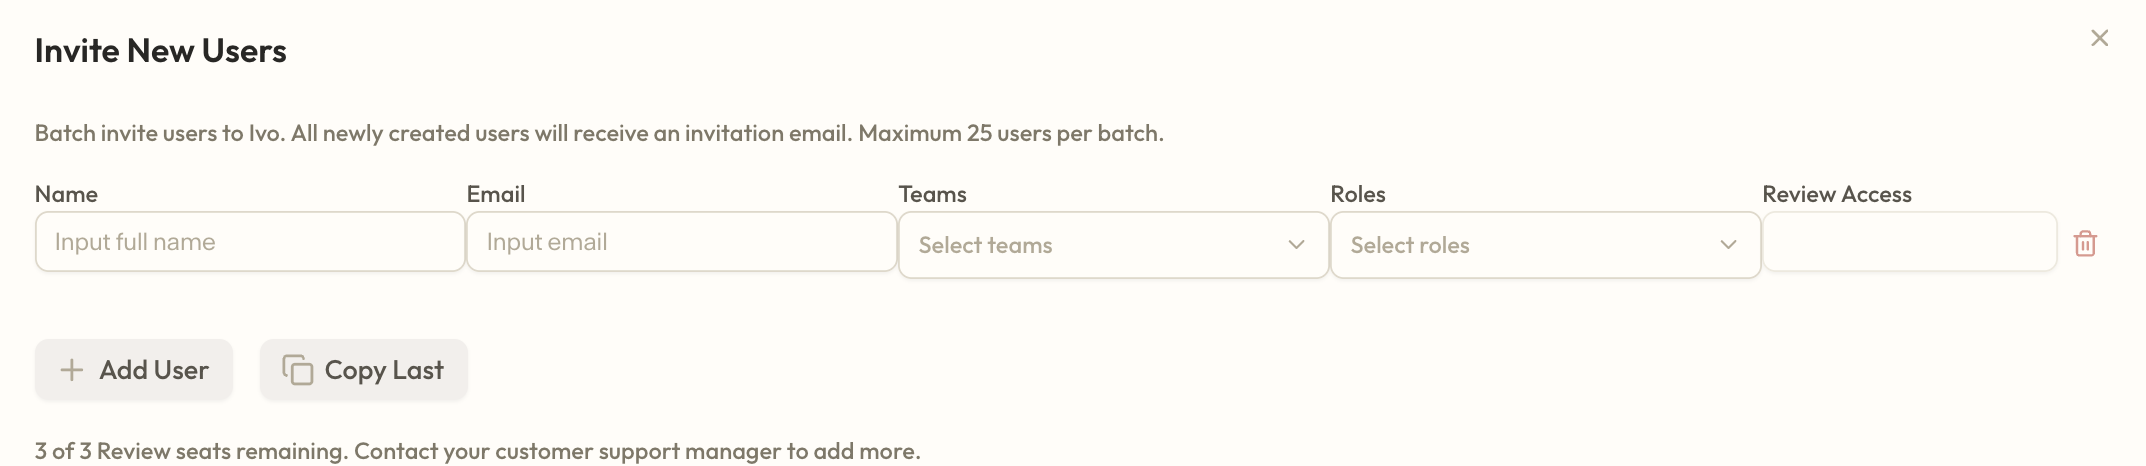The image size is (2146, 466).
Task: Click the copy icon on Copy Last
Action: click(x=297, y=370)
